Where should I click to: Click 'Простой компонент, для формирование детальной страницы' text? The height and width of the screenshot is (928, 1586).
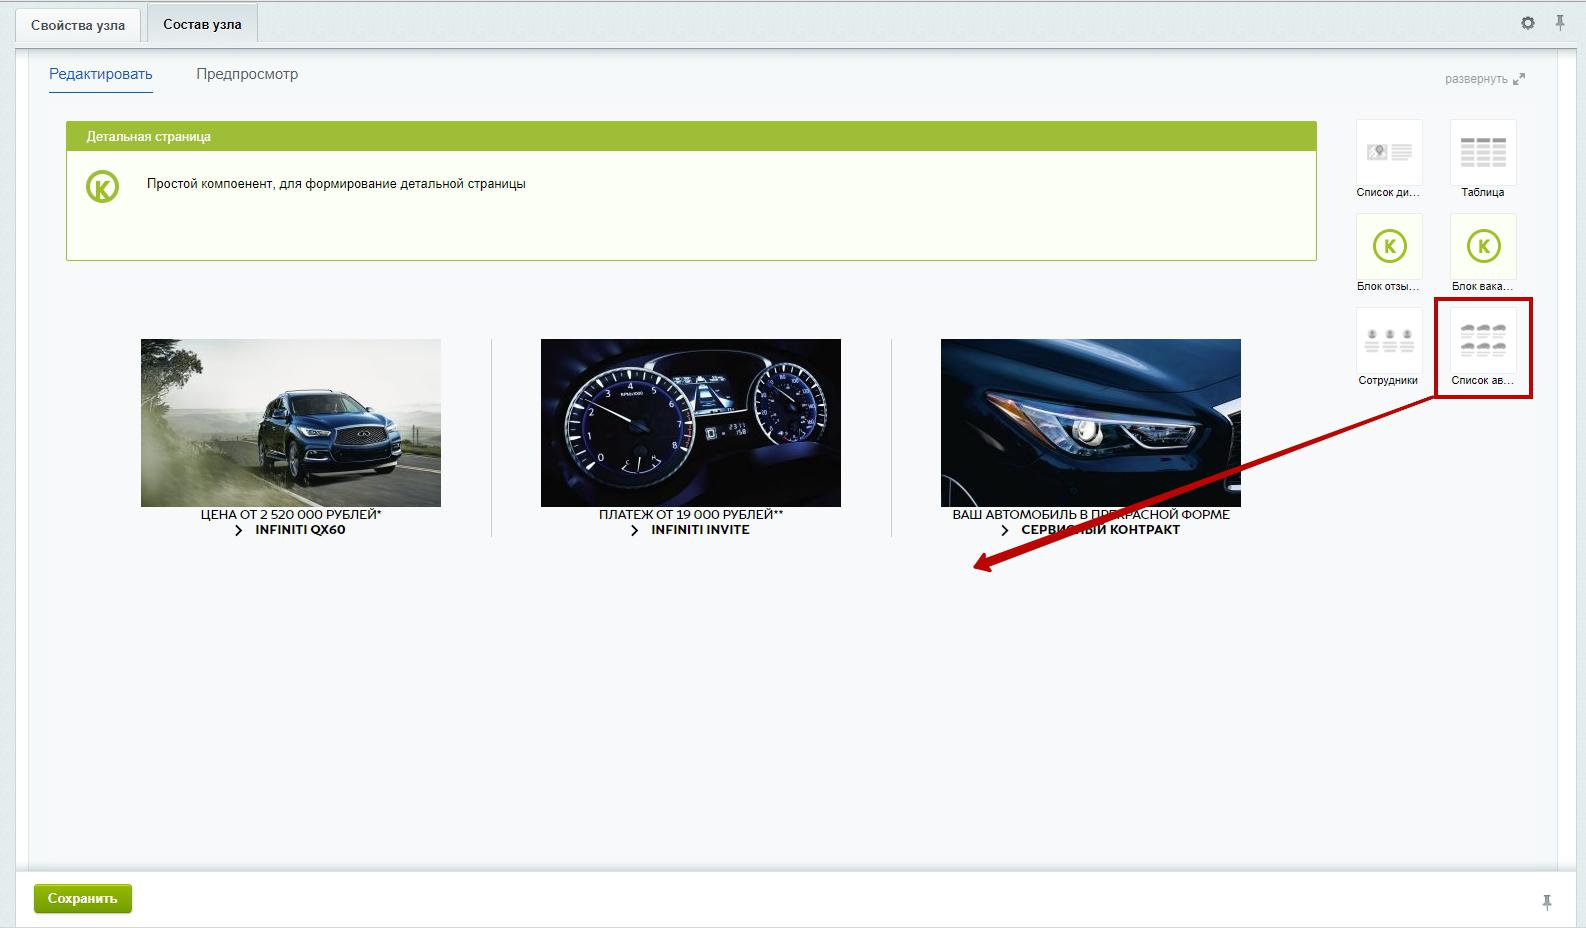coord(336,184)
